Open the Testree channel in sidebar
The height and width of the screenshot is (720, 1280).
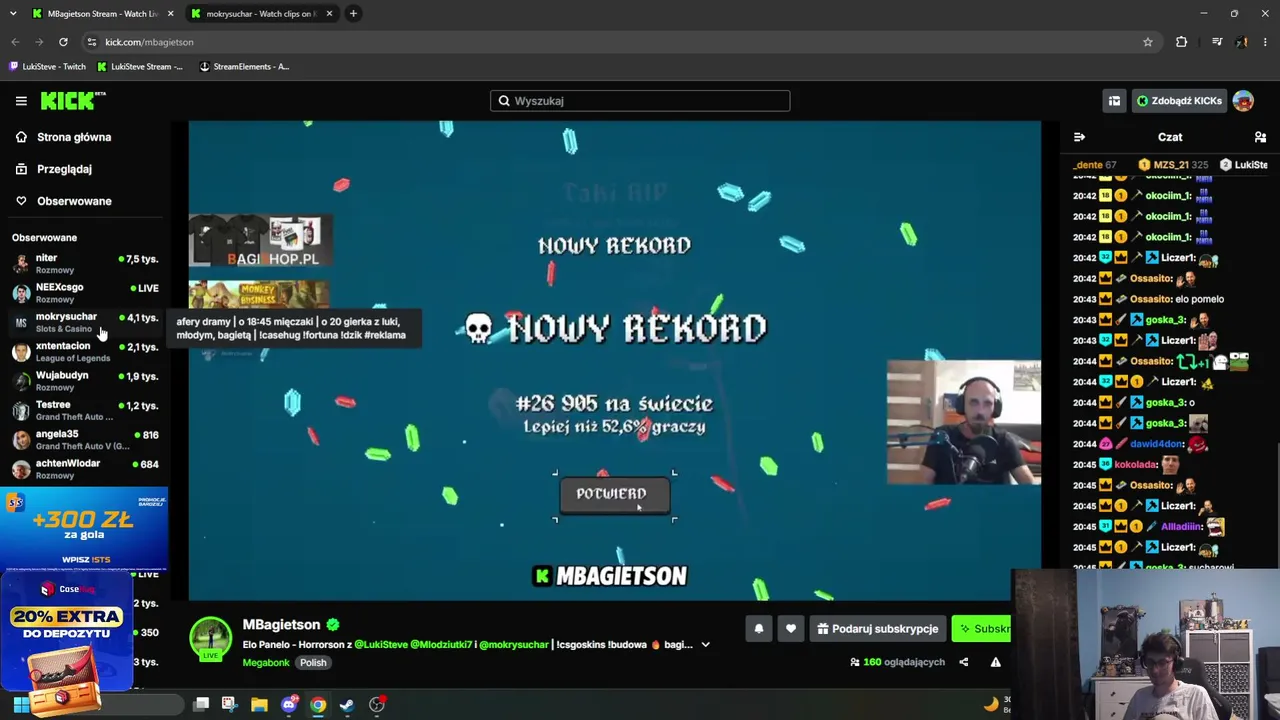tap(85, 410)
